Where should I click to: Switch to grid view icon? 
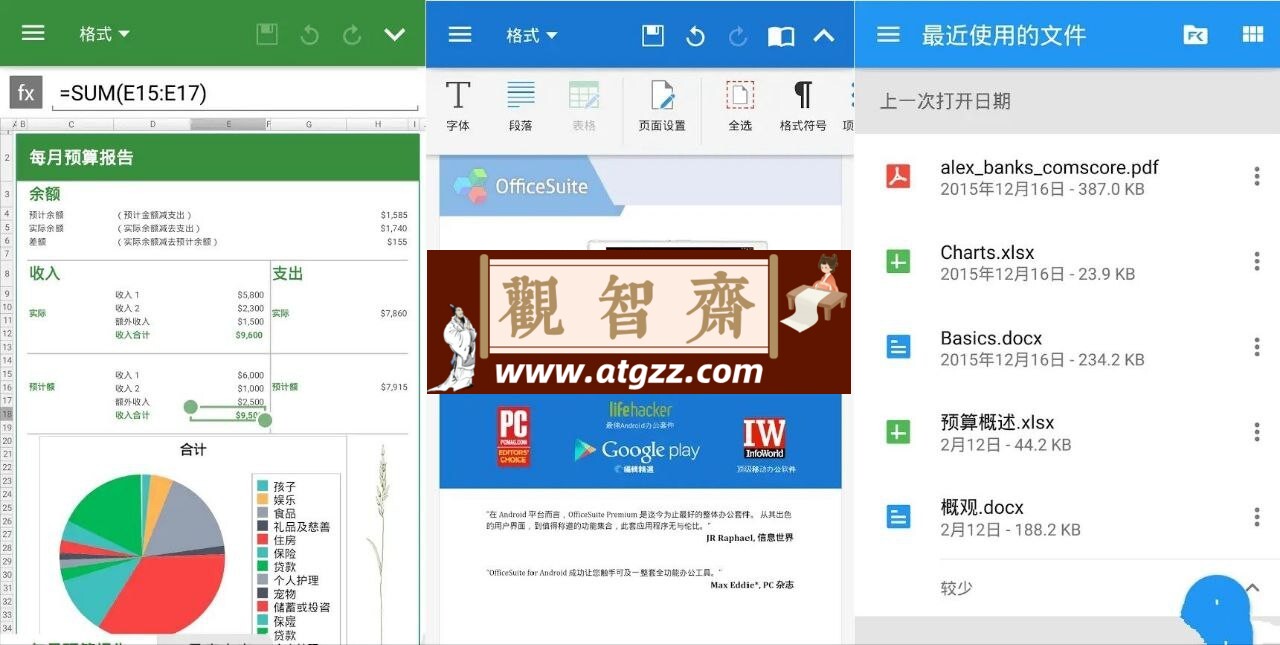point(1252,35)
